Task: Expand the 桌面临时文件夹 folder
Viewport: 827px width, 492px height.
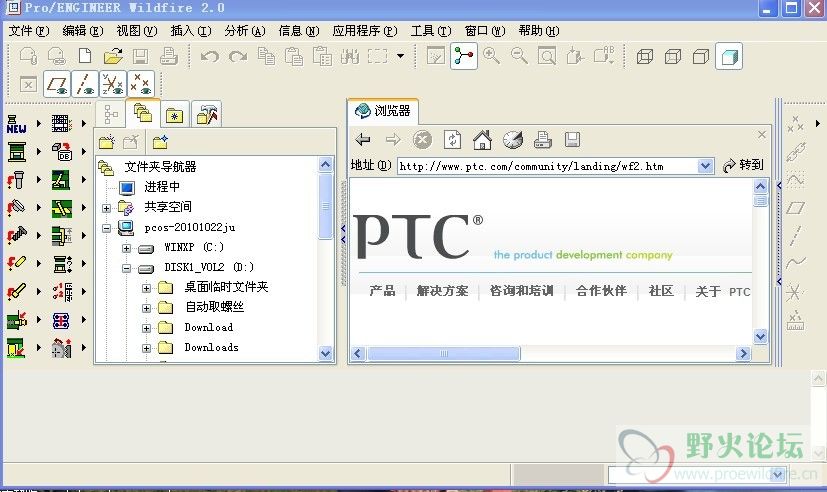Action: [147, 288]
